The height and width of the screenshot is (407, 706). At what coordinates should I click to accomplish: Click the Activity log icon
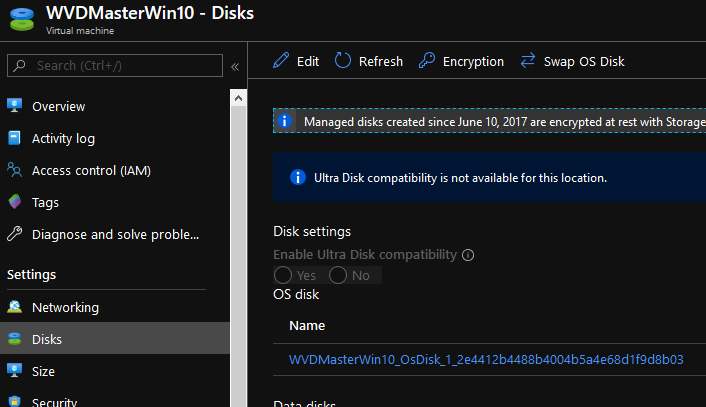click(14, 138)
